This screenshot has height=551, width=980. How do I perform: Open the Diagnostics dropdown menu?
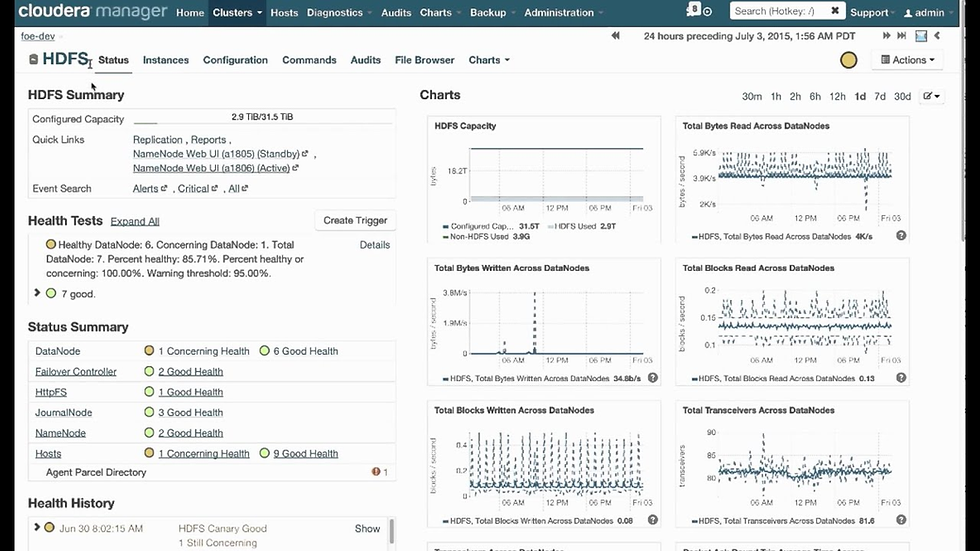pos(339,12)
